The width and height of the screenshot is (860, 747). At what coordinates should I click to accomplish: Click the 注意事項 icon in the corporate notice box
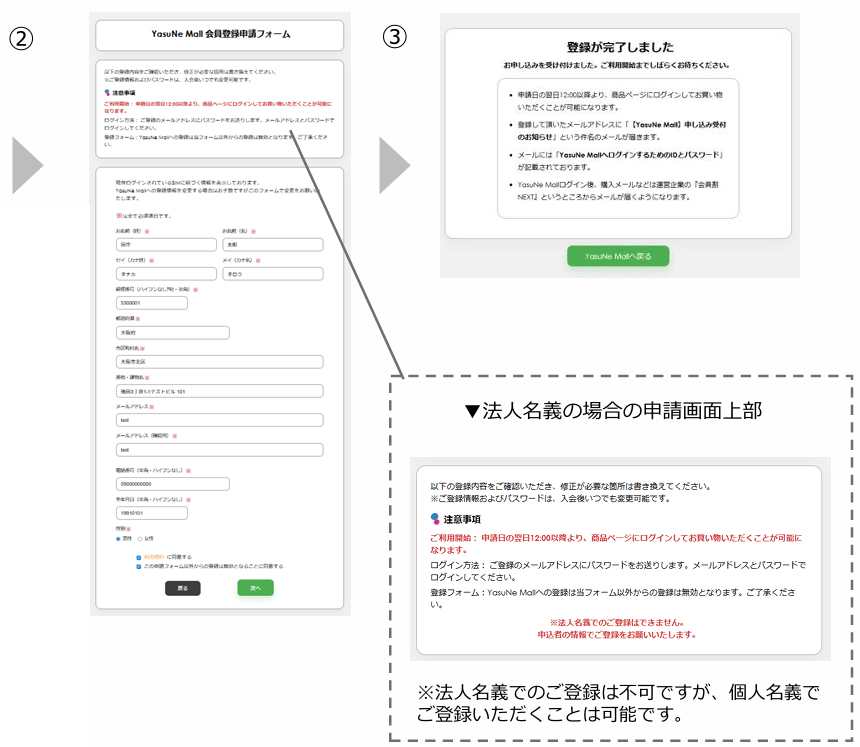pyautogui.click(x=435, y=519)
